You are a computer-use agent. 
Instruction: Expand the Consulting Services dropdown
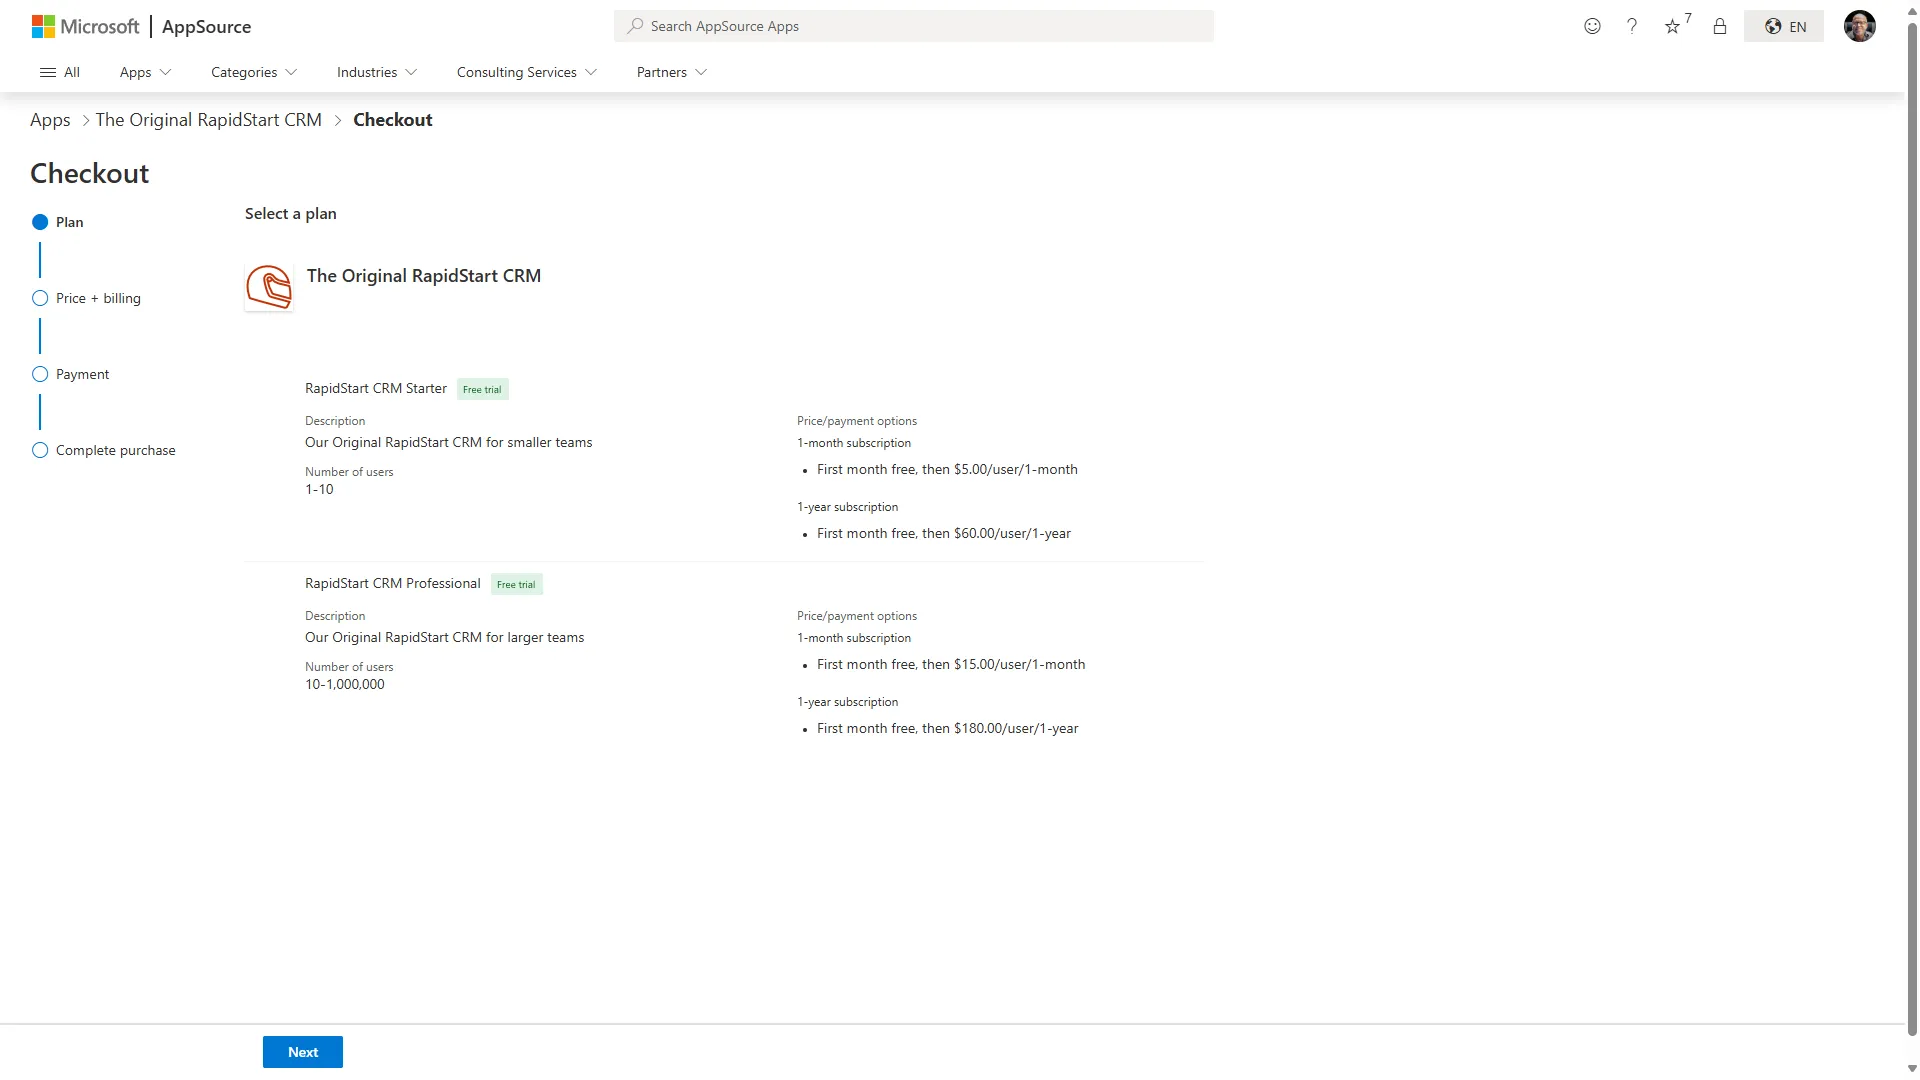(x=526, y=72)
